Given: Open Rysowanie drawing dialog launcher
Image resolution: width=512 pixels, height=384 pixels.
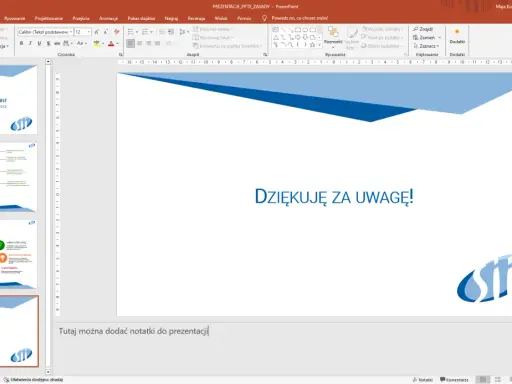Looking at the screenshot, I should [406, 54].
